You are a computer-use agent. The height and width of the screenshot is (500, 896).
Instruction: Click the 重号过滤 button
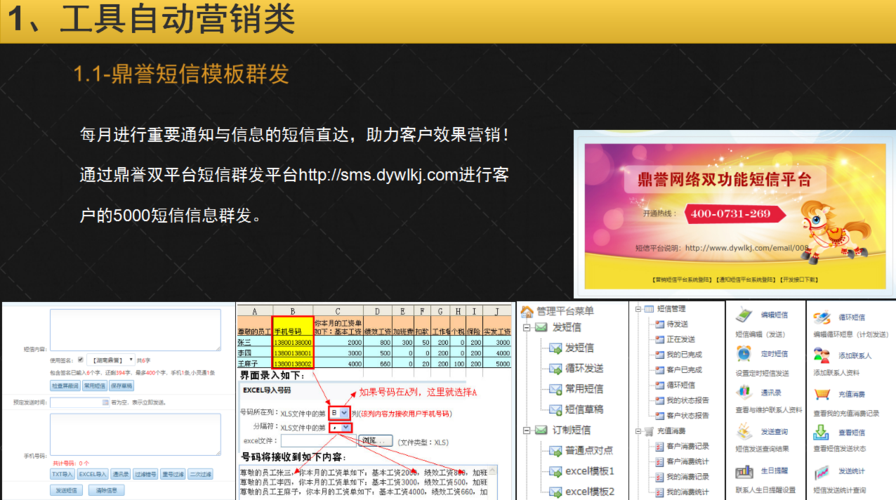(x=173, y=474)
